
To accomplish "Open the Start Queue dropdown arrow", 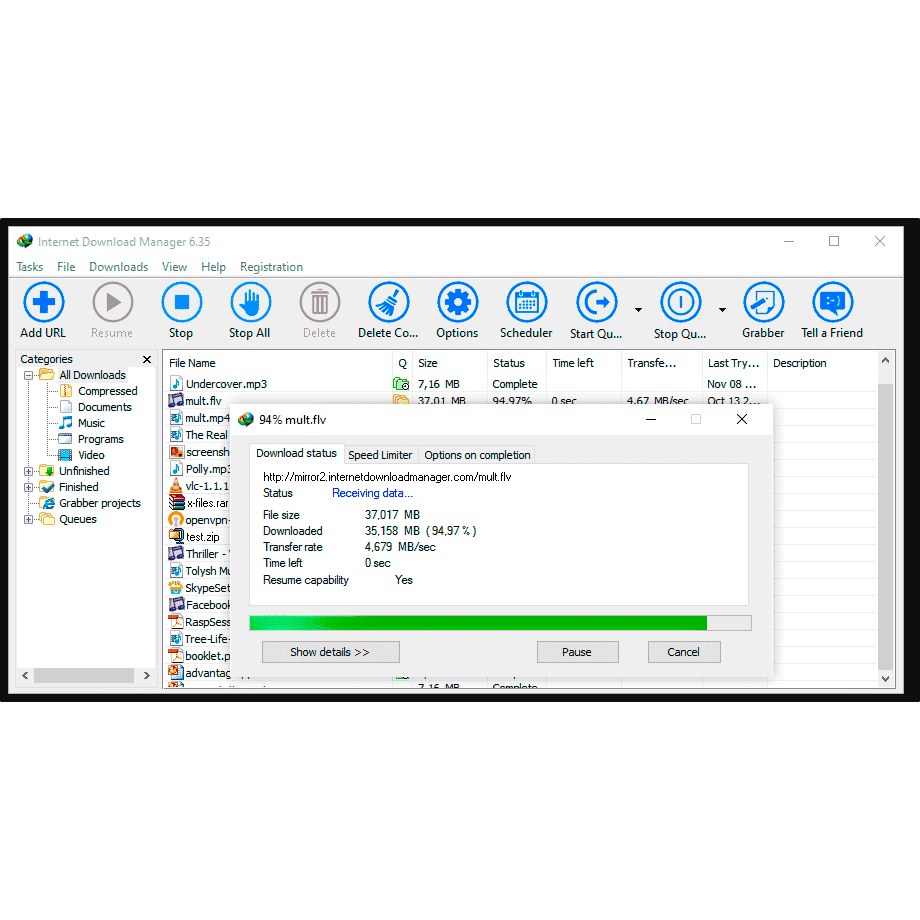I will pyautogui.click(x=638, y=310).
